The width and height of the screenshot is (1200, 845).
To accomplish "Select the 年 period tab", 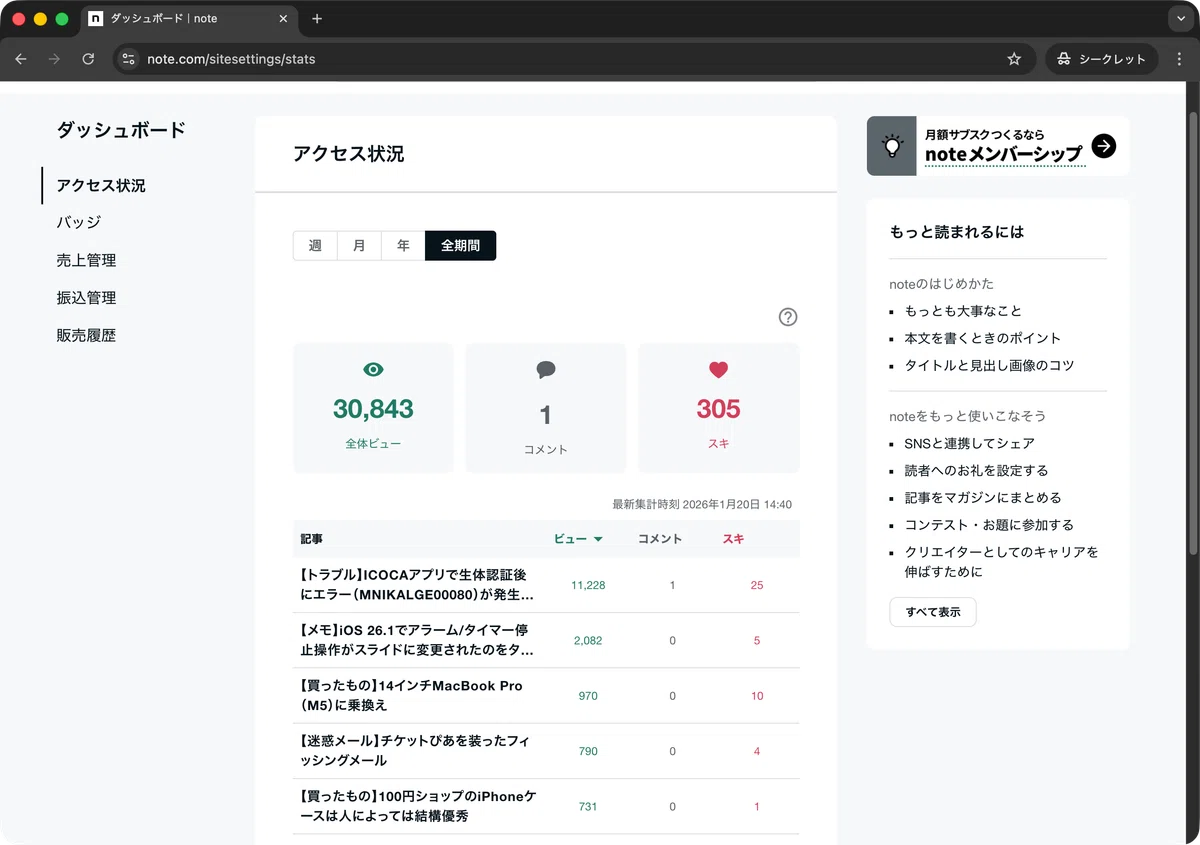I will click(403, 245).
